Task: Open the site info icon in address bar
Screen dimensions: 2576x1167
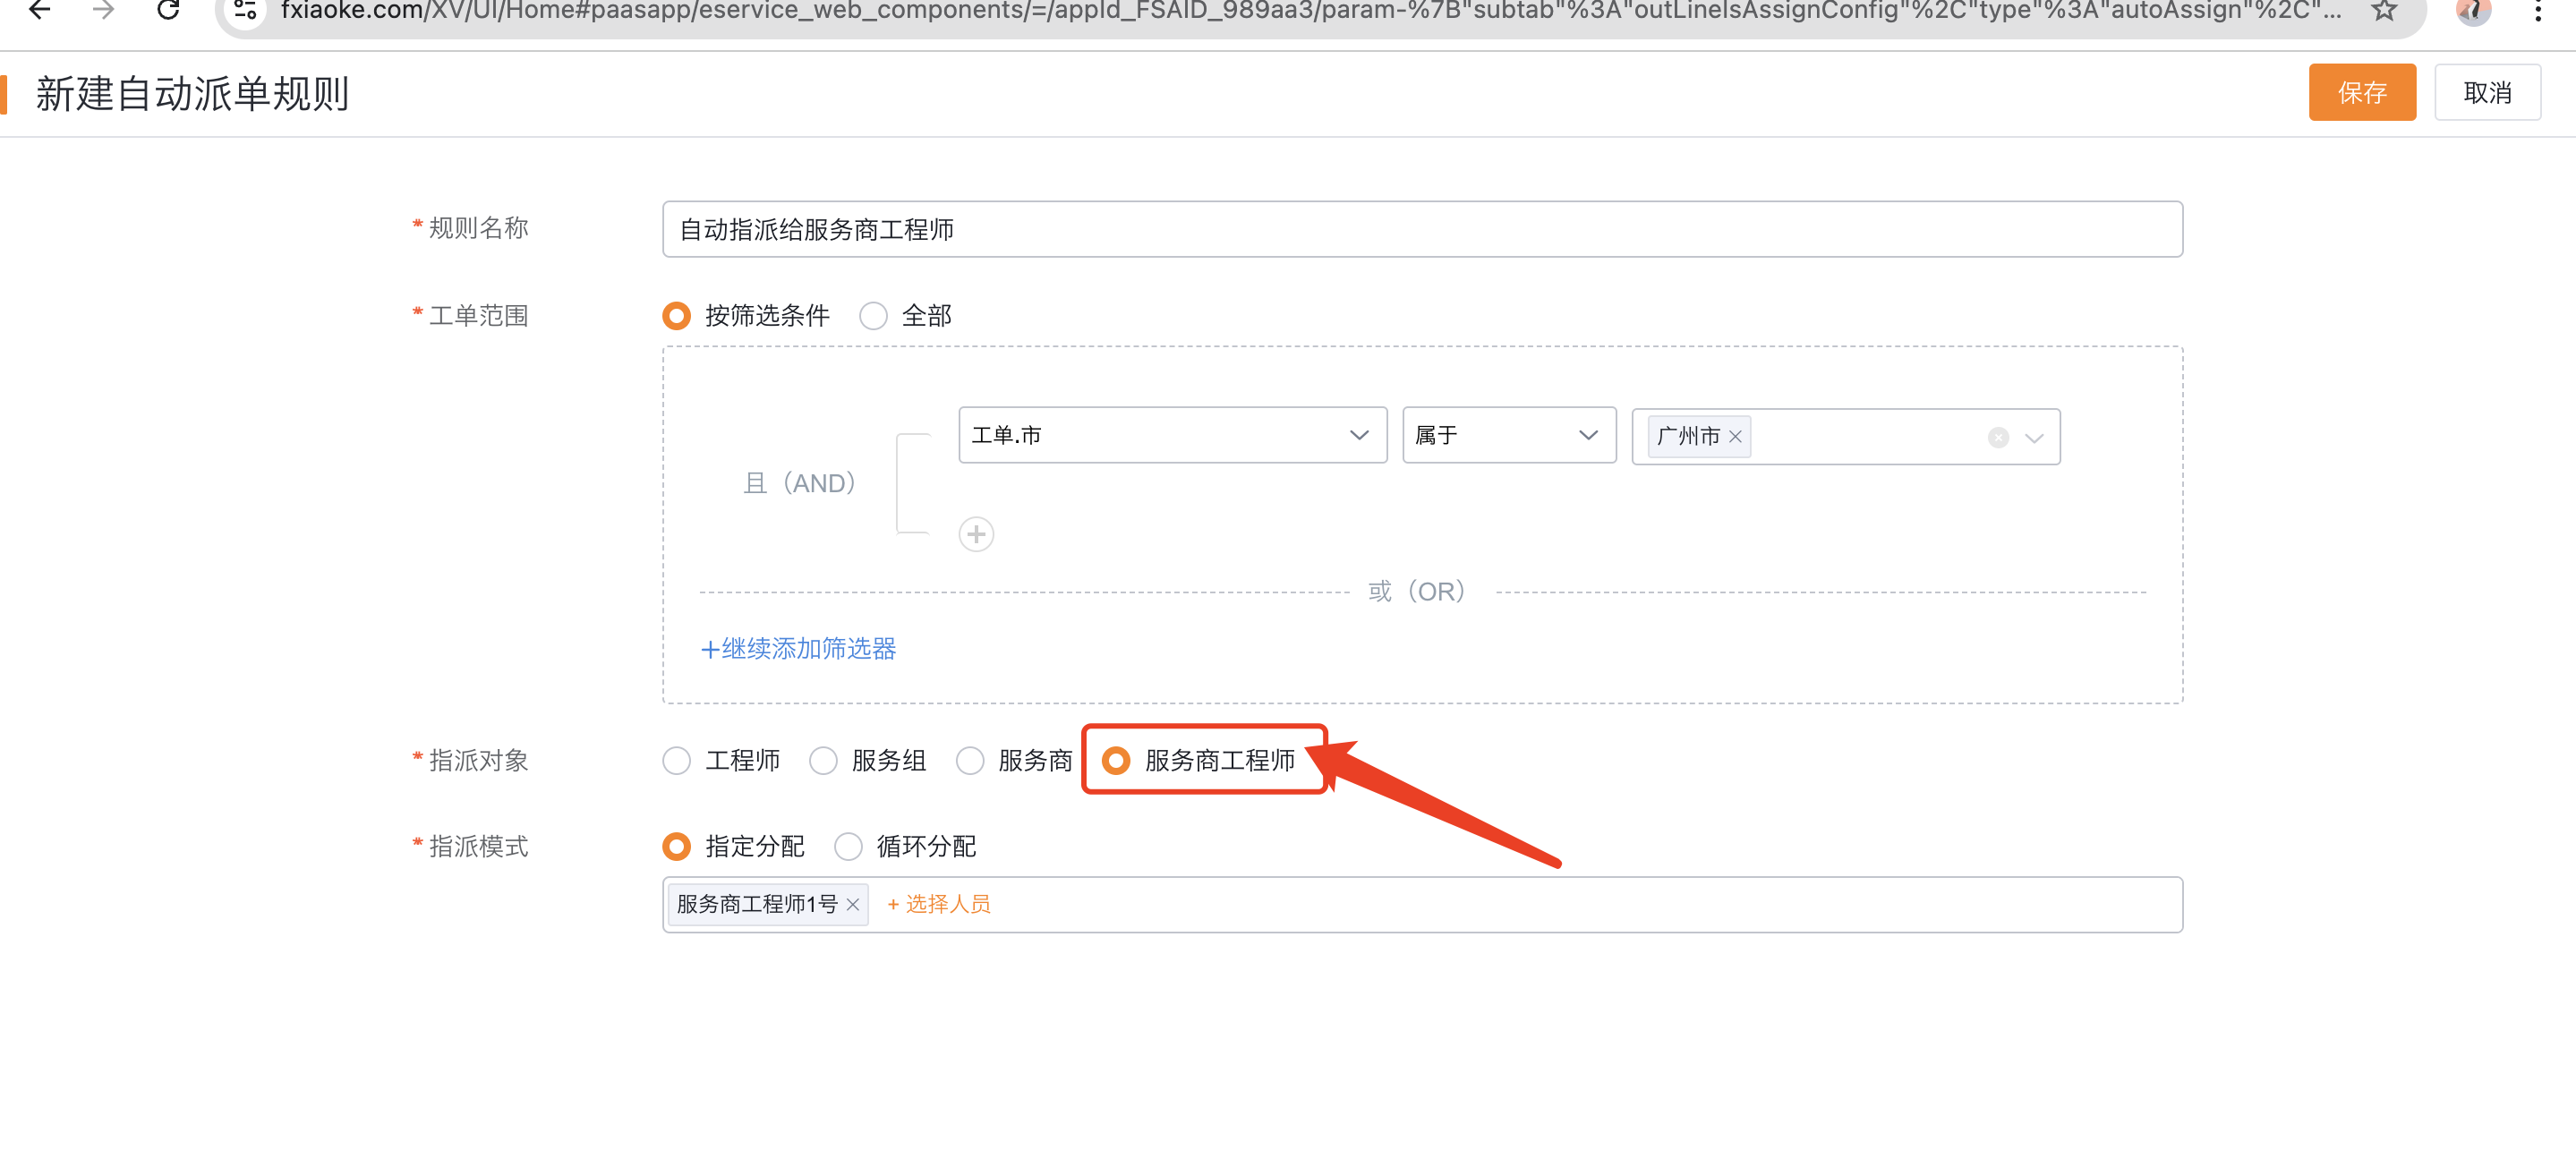Action: [x=245, y=10]
